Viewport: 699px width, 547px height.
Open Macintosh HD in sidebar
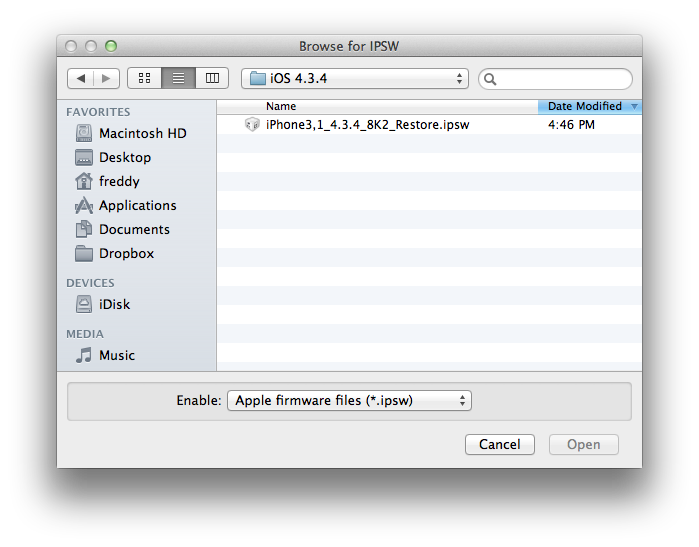[x=137, y=133]
